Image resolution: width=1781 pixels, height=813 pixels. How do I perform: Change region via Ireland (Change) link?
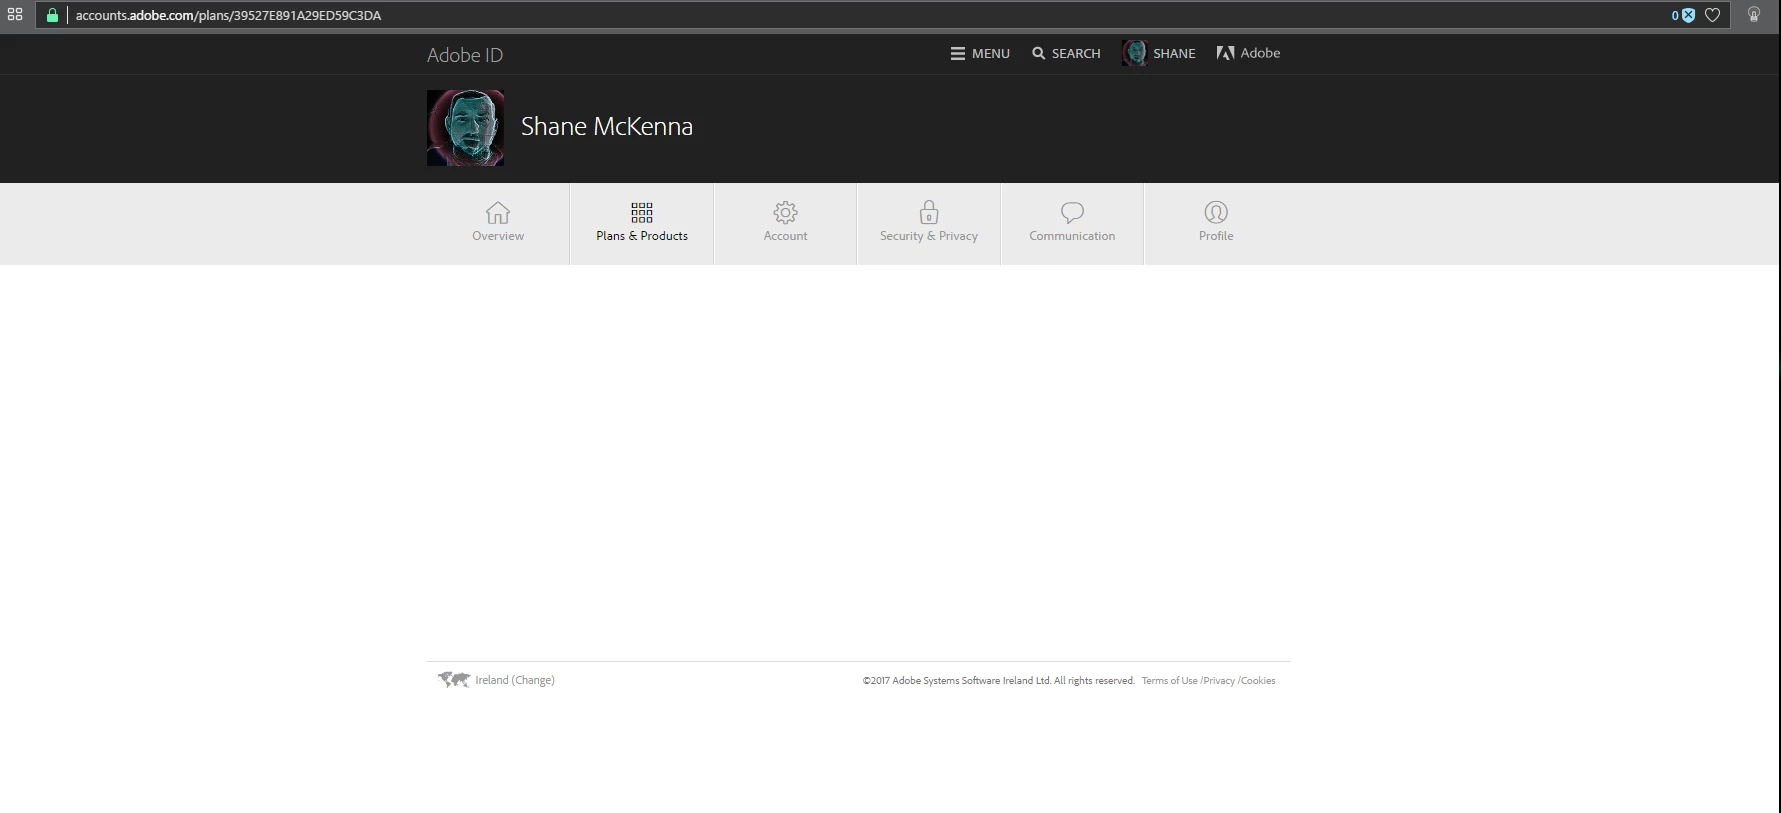[515, 680]
